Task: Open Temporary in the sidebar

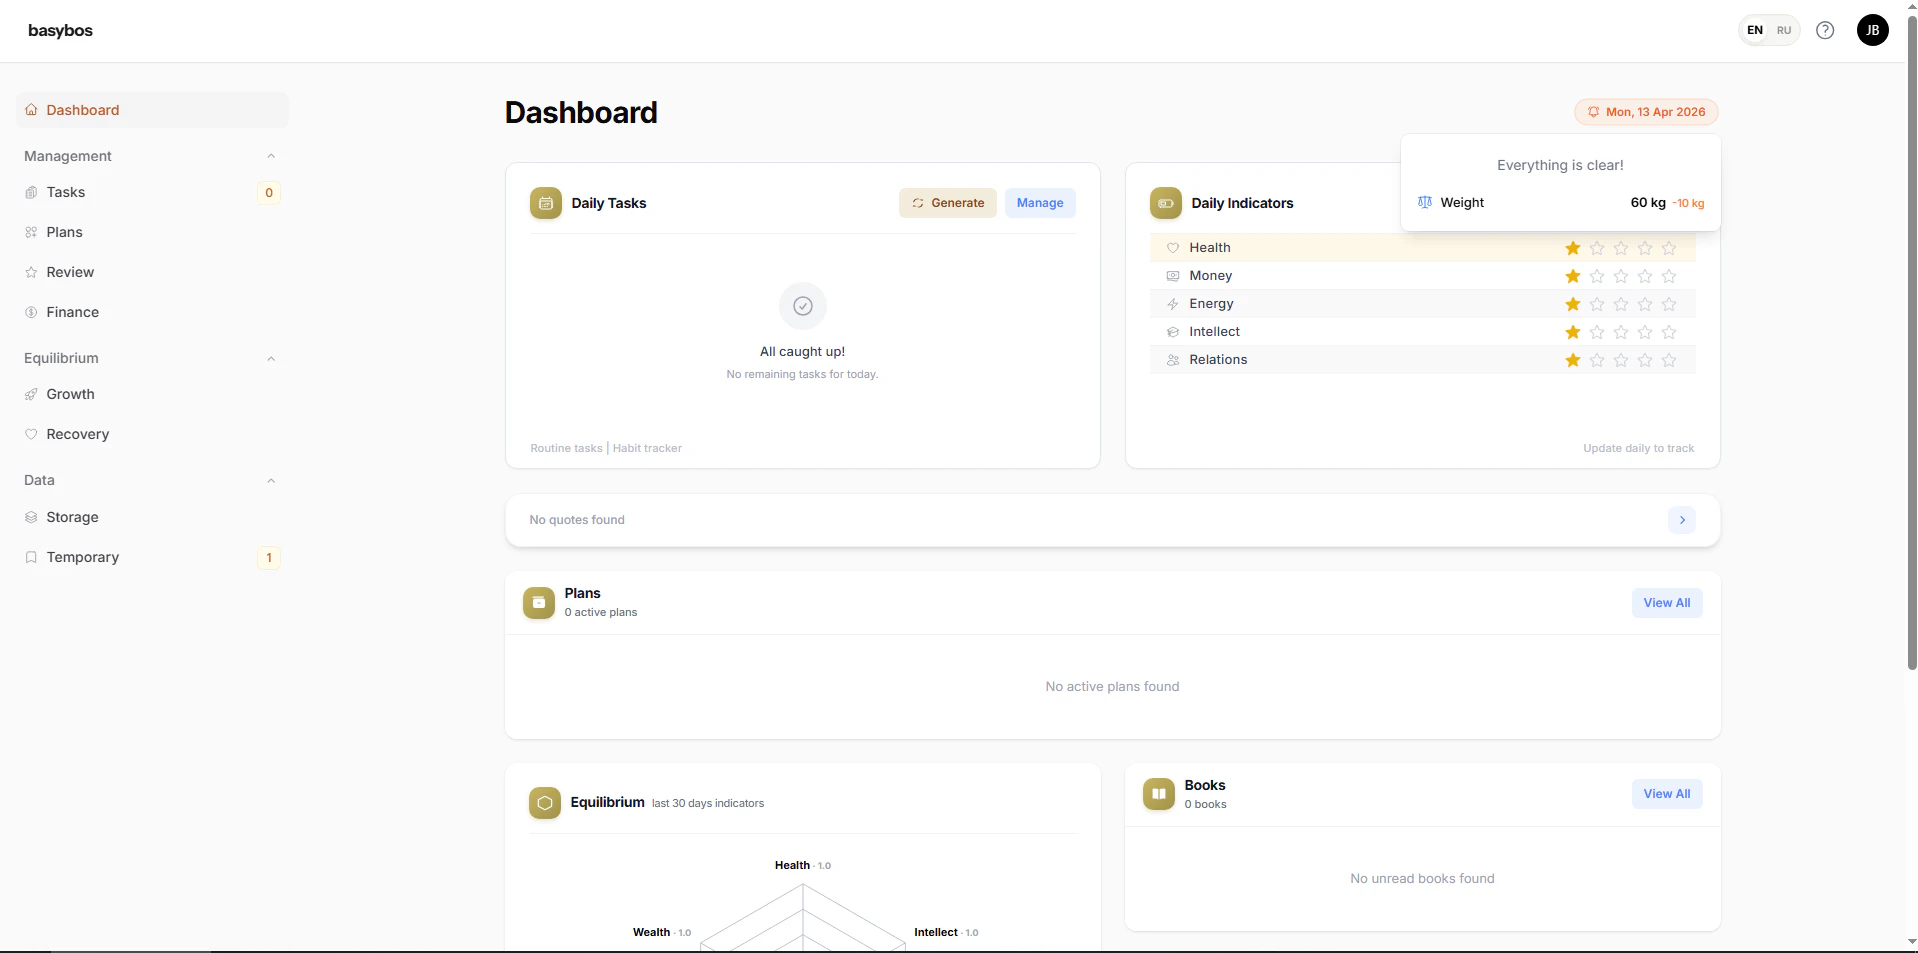Action: [152, 557]
